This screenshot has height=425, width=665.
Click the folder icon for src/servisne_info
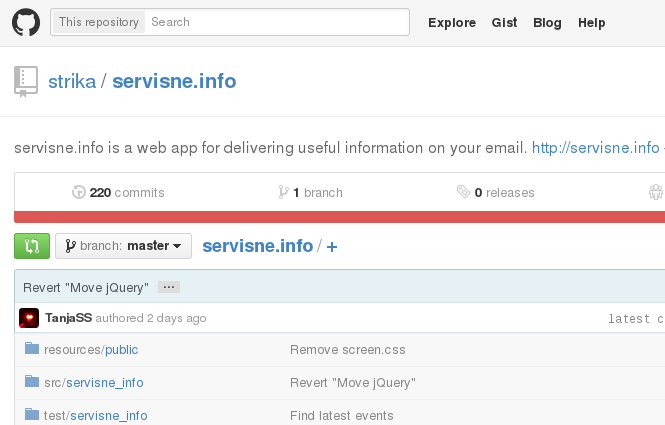[x=32, y=381]
